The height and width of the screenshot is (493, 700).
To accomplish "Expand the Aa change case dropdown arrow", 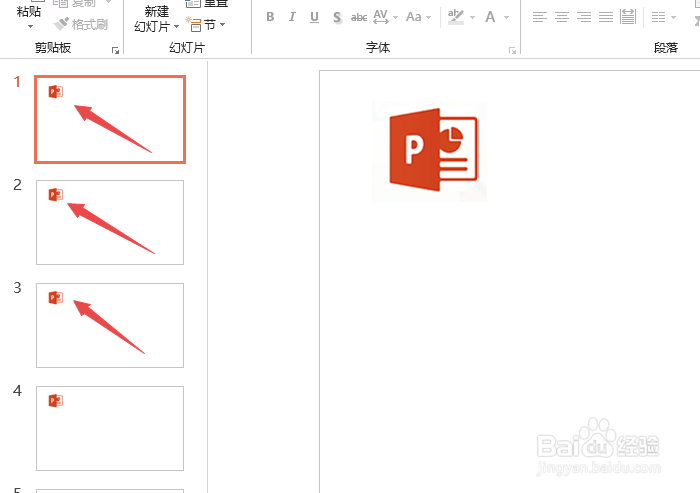I will coord(429,18).
